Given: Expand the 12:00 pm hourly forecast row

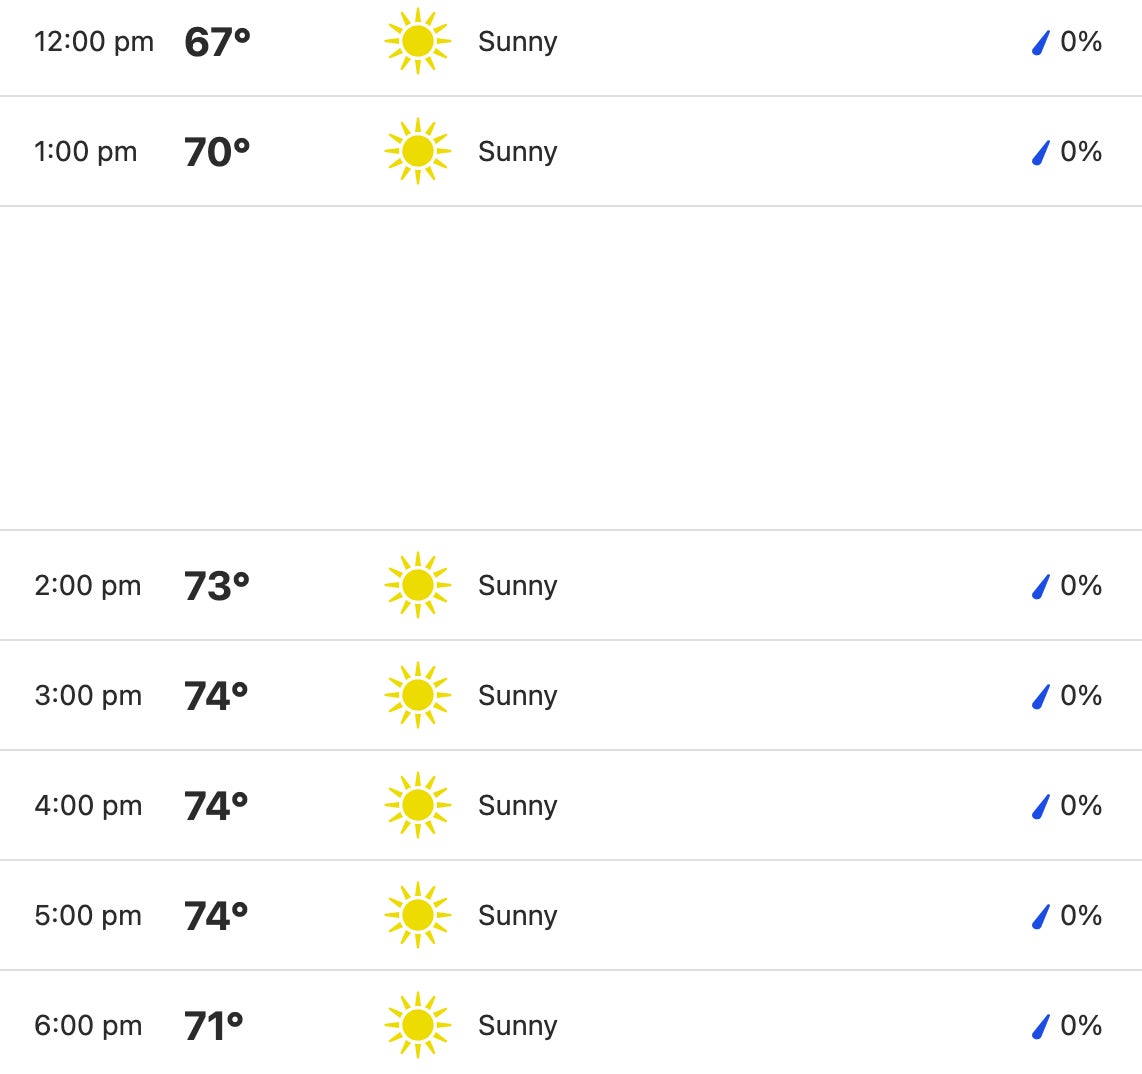Looking at the screenshot, I should pyautogui.click(x=94, y=42).
